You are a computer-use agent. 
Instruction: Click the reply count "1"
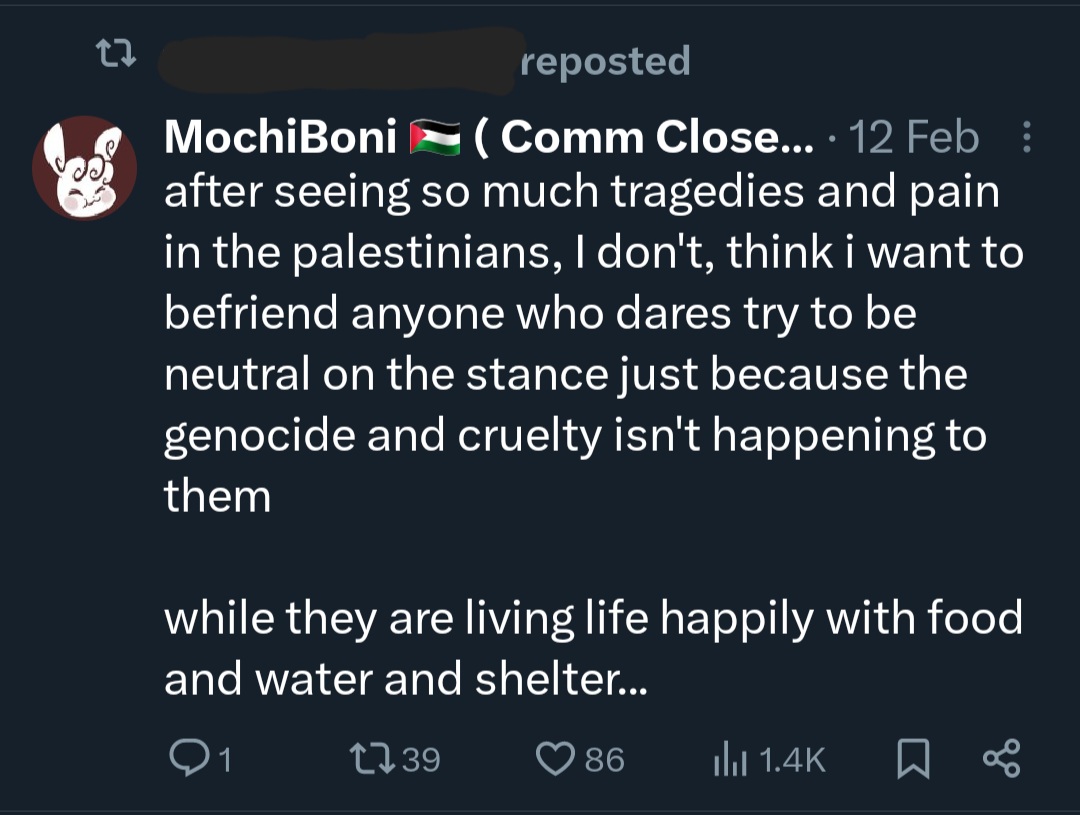(225, 761)
